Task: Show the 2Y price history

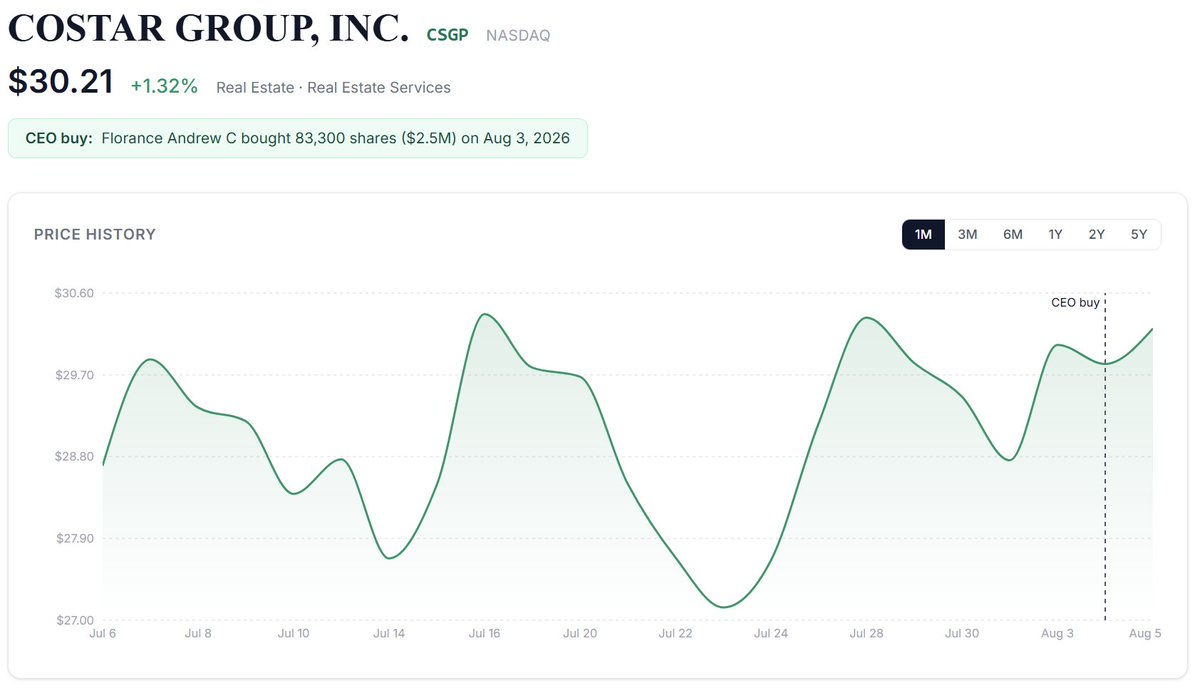Action: [x=1096, y=234]
